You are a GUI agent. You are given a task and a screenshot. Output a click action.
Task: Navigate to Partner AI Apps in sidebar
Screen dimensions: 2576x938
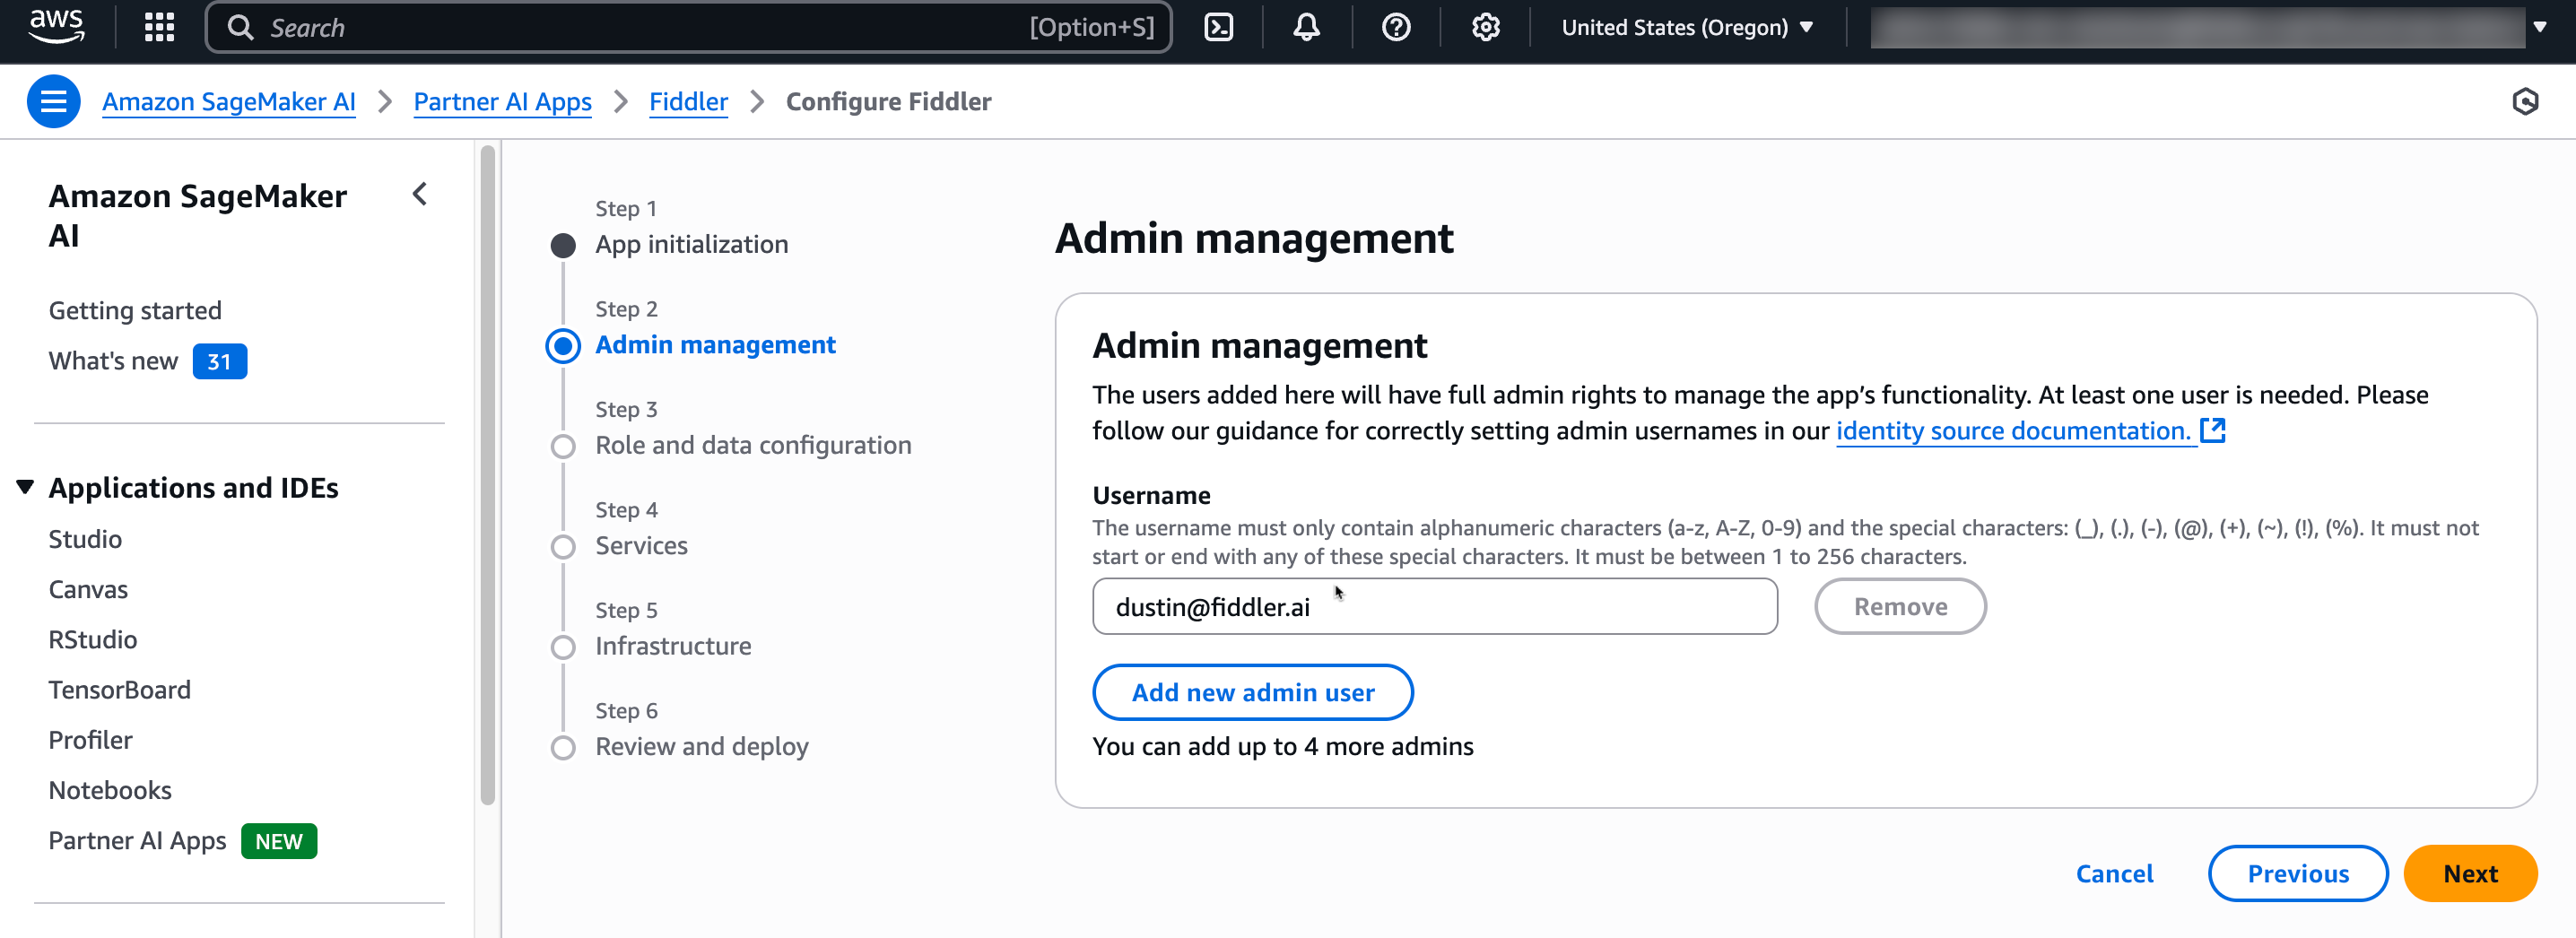pyautogui.click(x=137, y=841)
